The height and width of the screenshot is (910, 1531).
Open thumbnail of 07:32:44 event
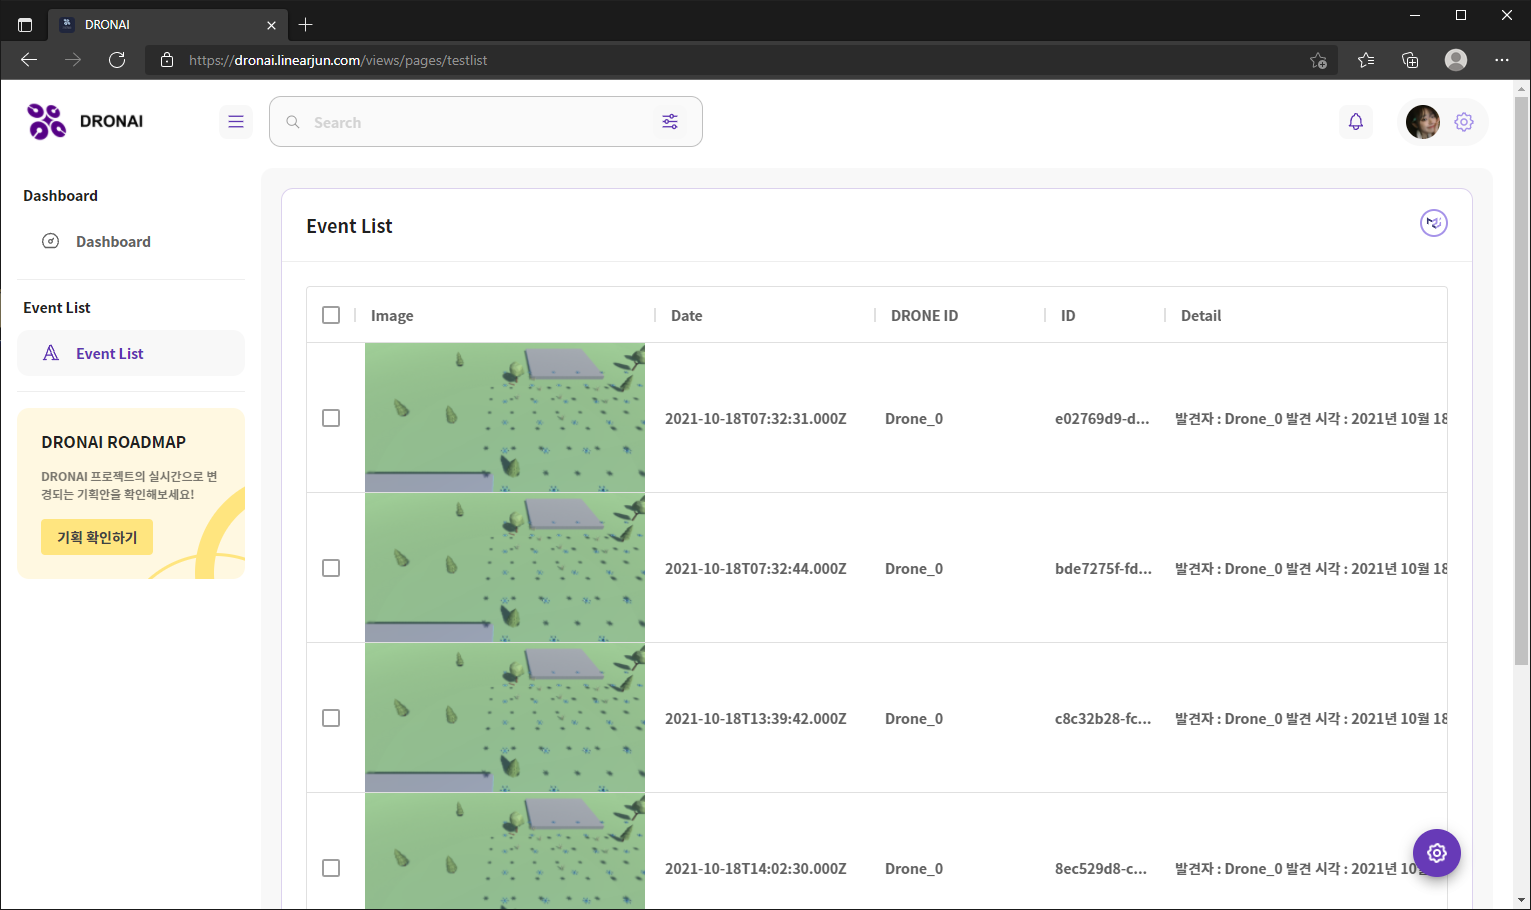tap(505, 567)
